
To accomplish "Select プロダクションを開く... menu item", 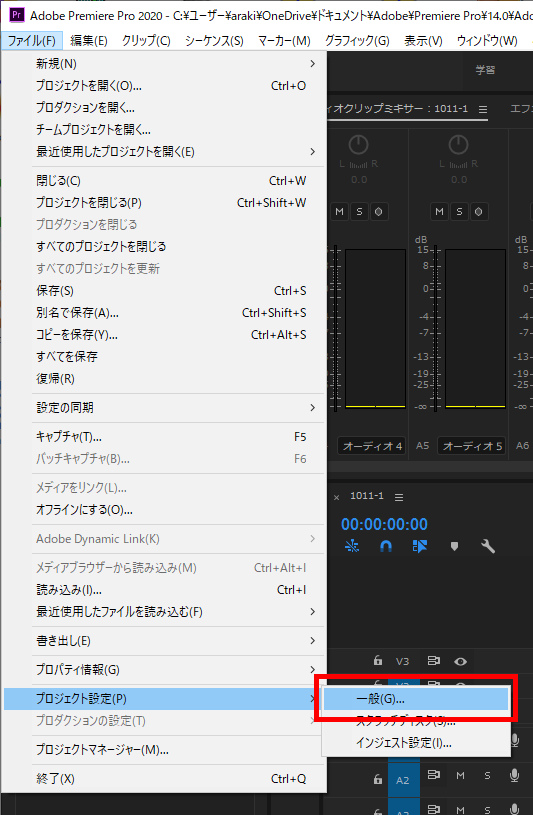I will pos(164,108).
